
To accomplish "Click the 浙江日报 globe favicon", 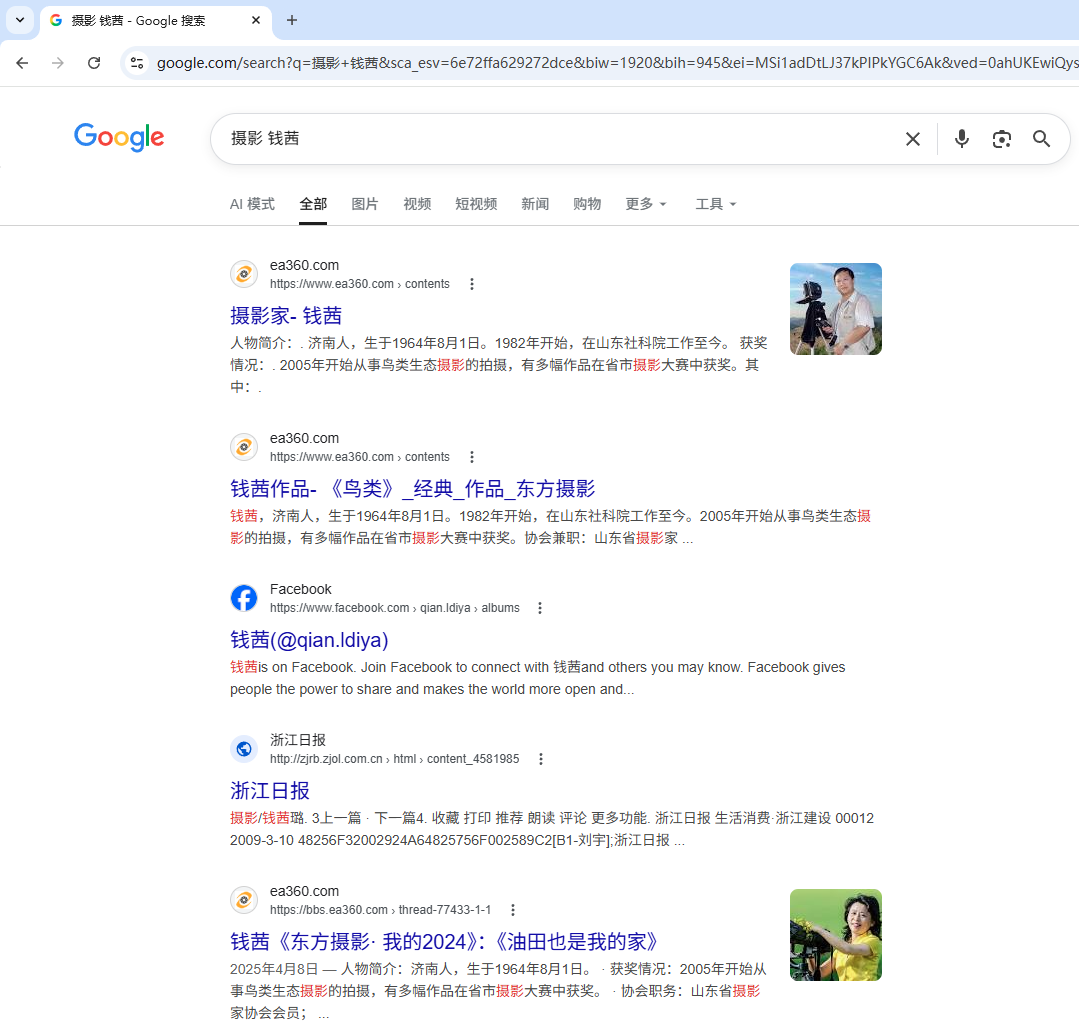I will (244, 748).
